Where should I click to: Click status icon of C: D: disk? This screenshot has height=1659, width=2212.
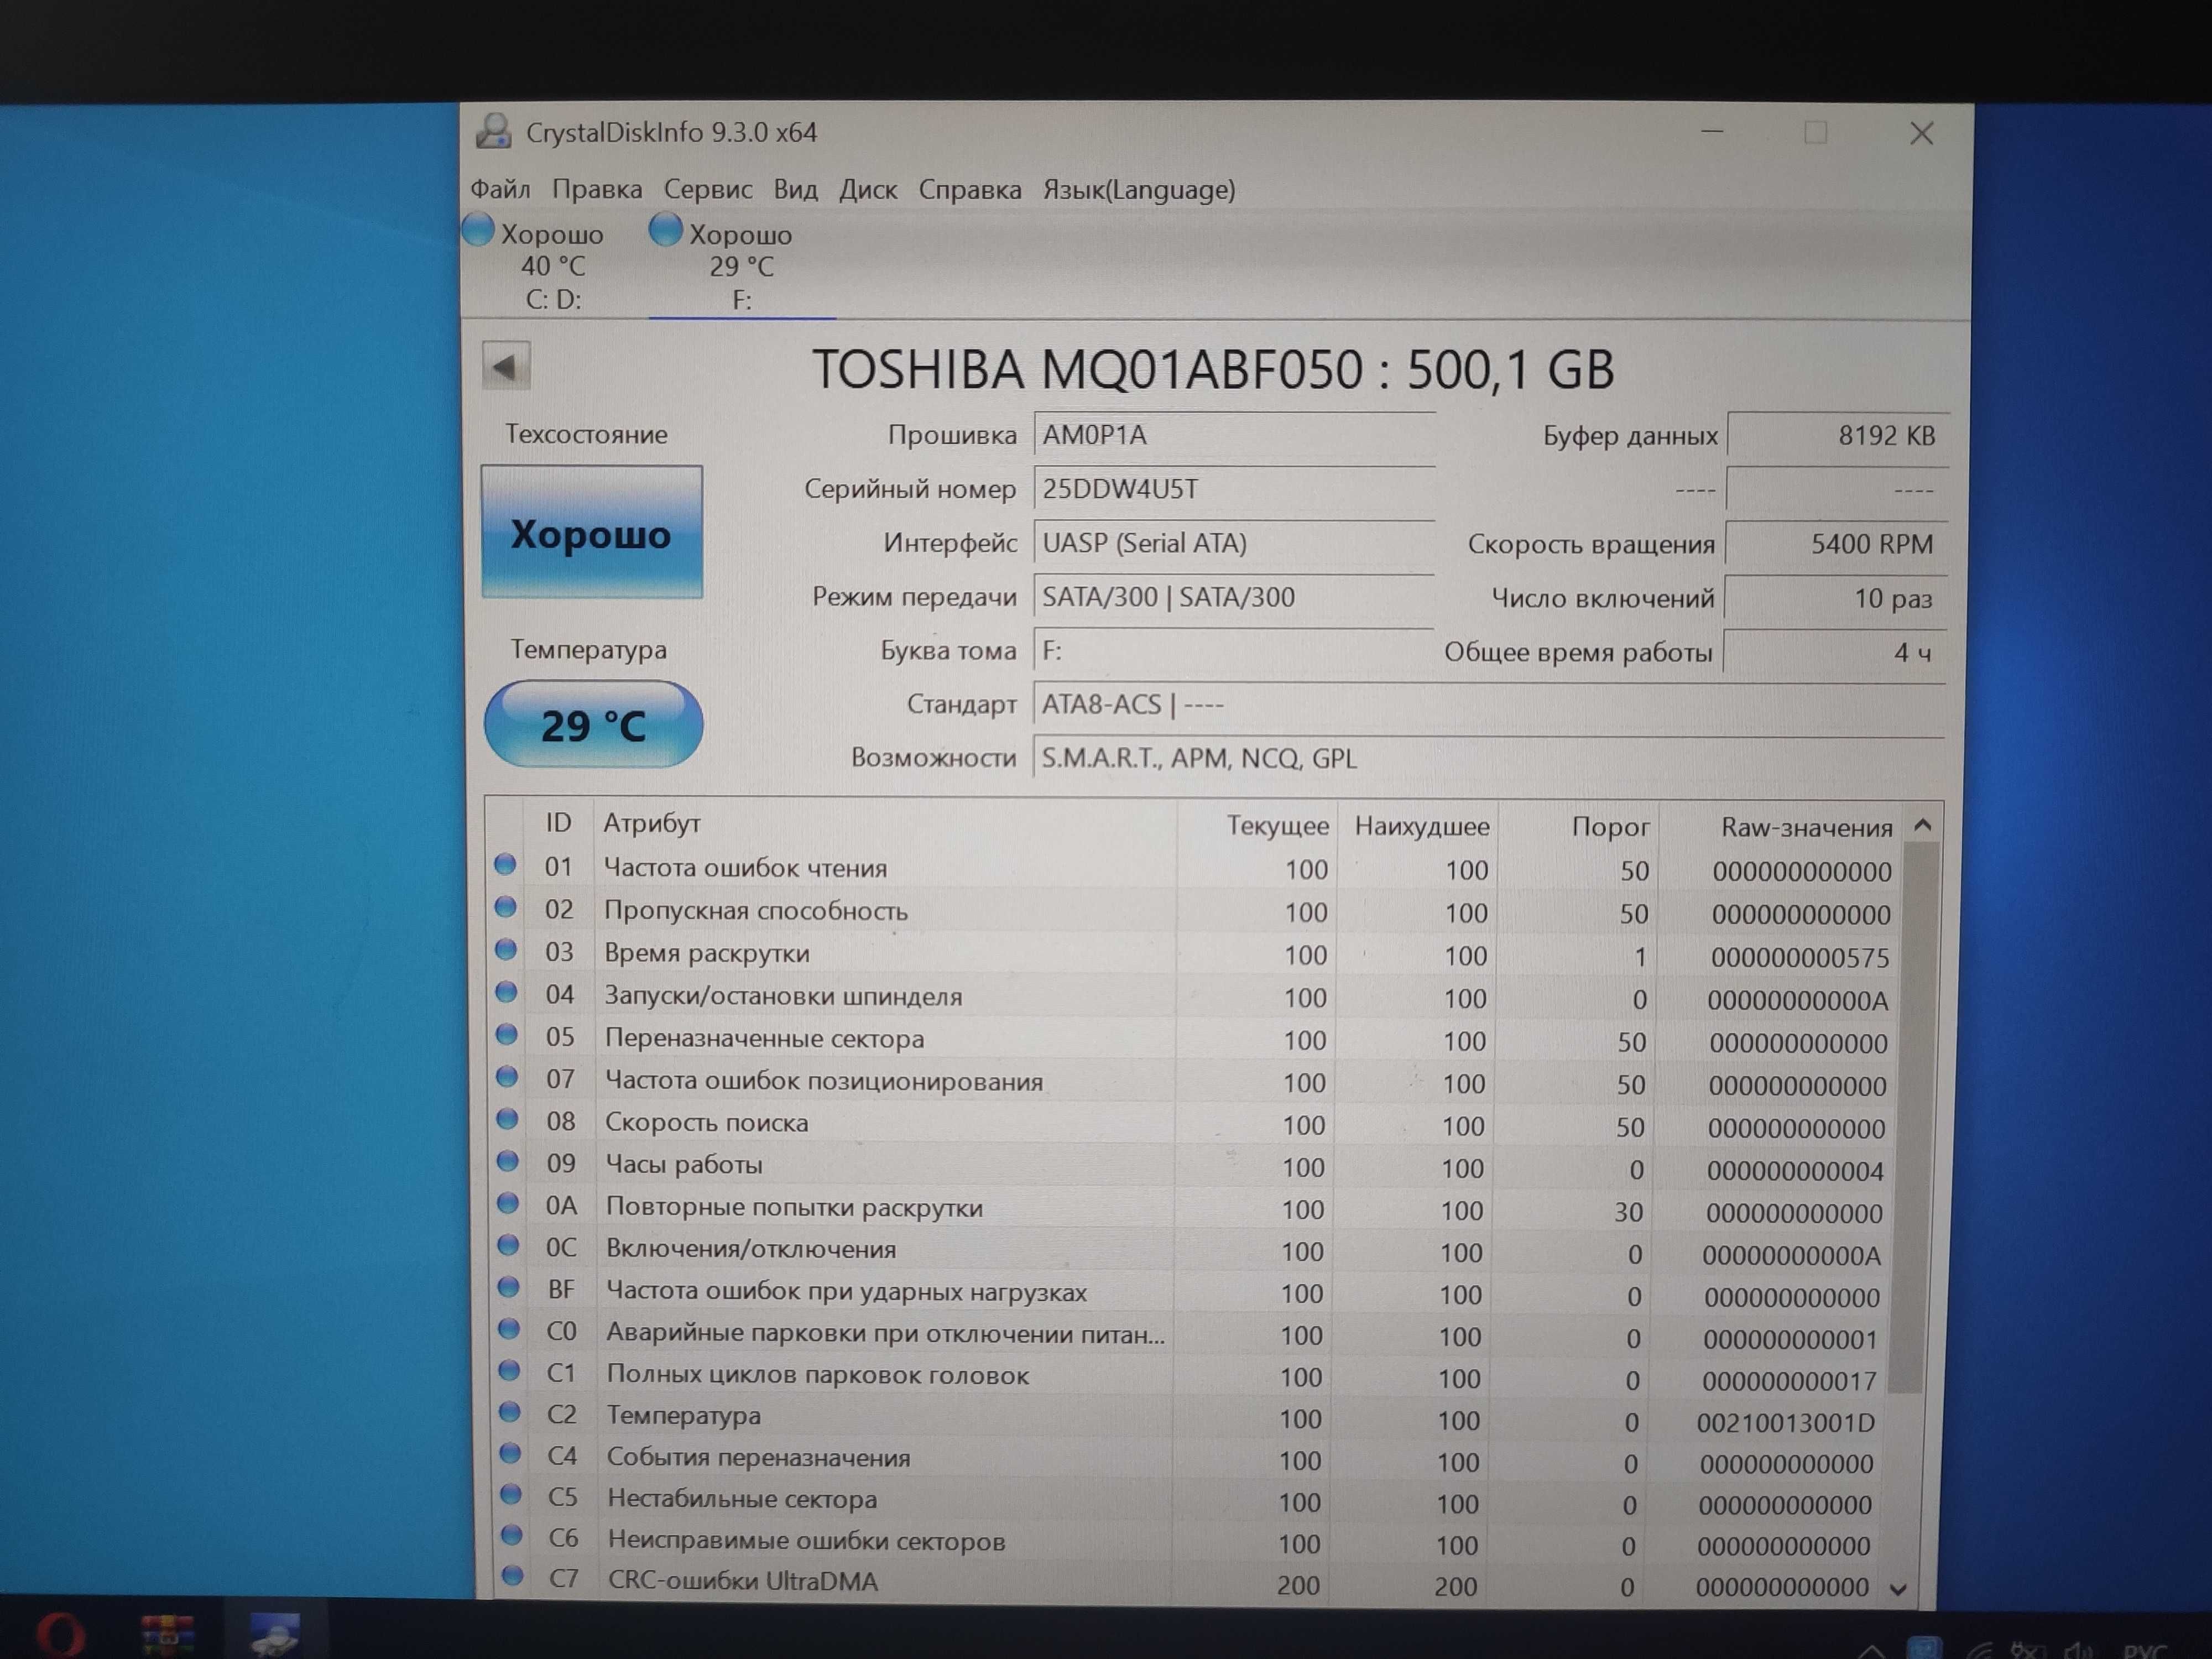[x=479, y=230]
